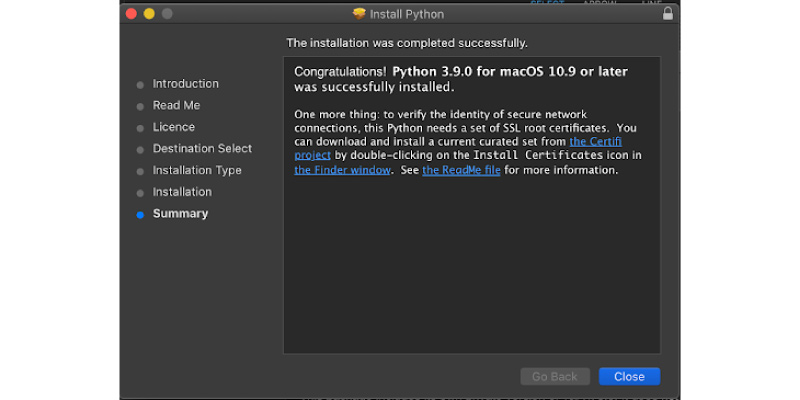Click the Close button
The image size is (800, 400).
(629, 377)
